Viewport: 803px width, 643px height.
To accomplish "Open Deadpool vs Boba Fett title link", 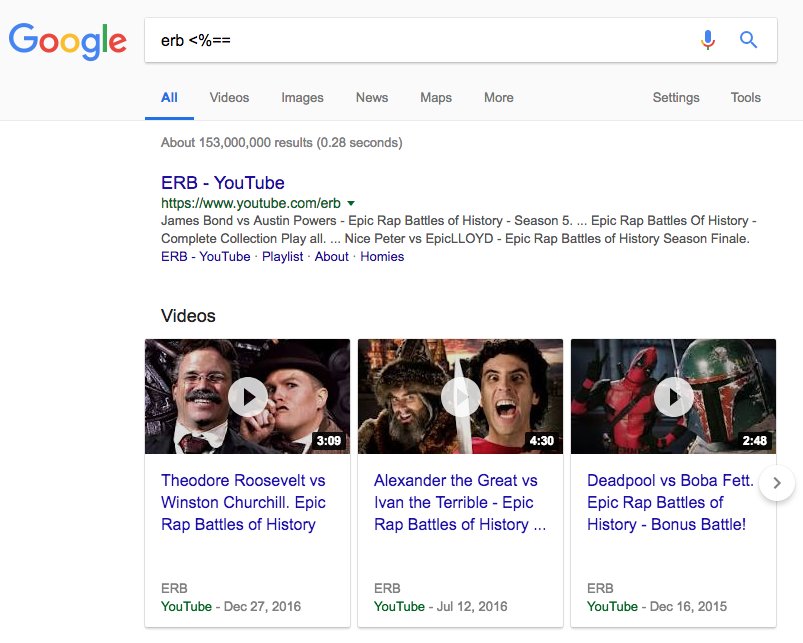I will coord(670,502).
